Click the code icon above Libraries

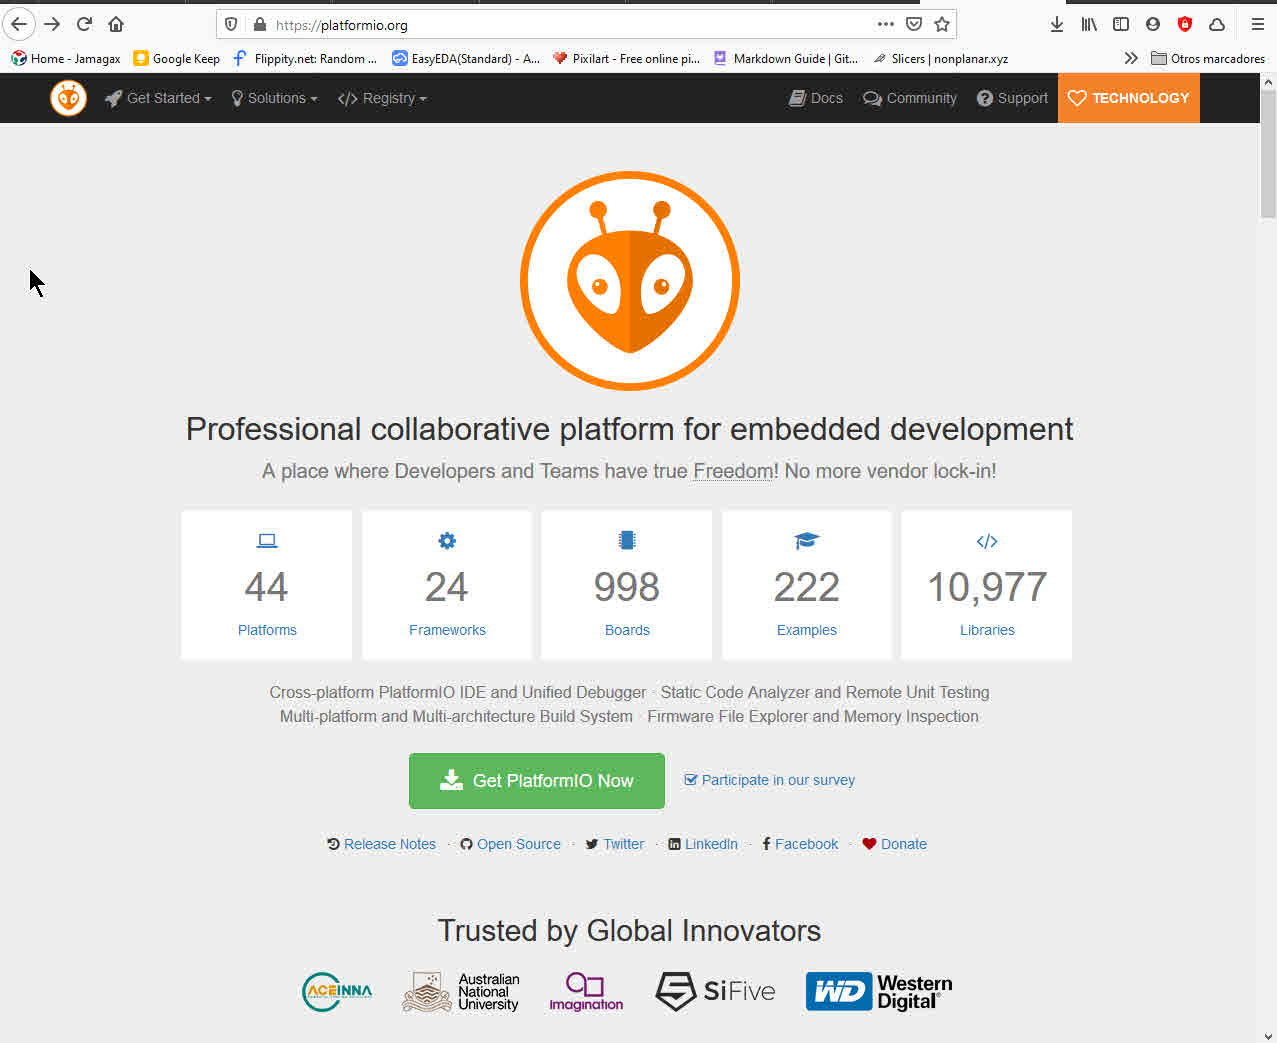pos(987,541)
